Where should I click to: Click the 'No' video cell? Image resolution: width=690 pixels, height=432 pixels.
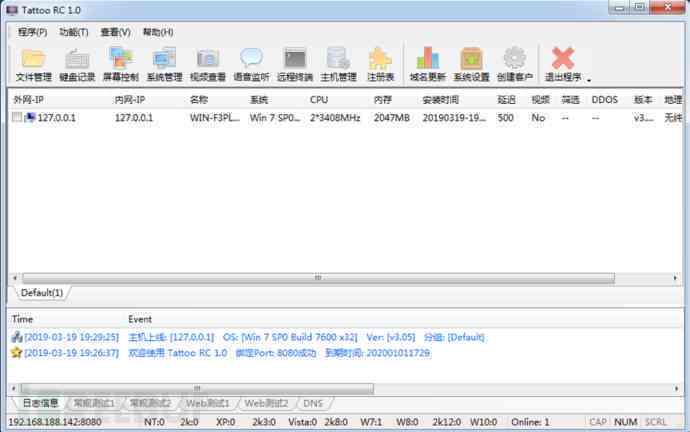click(x=538, y=117)
